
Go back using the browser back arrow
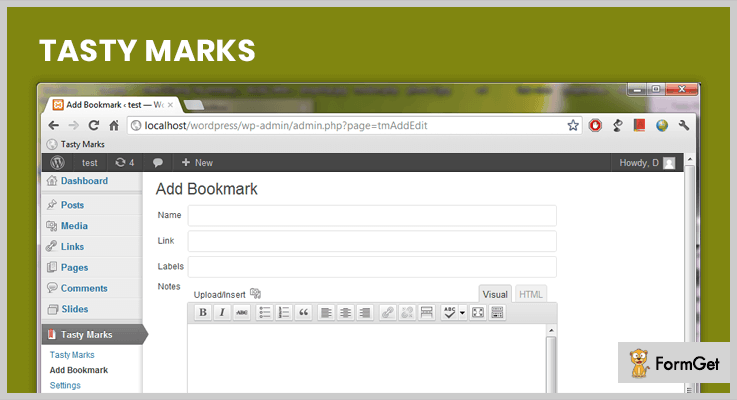click(54, 125)
